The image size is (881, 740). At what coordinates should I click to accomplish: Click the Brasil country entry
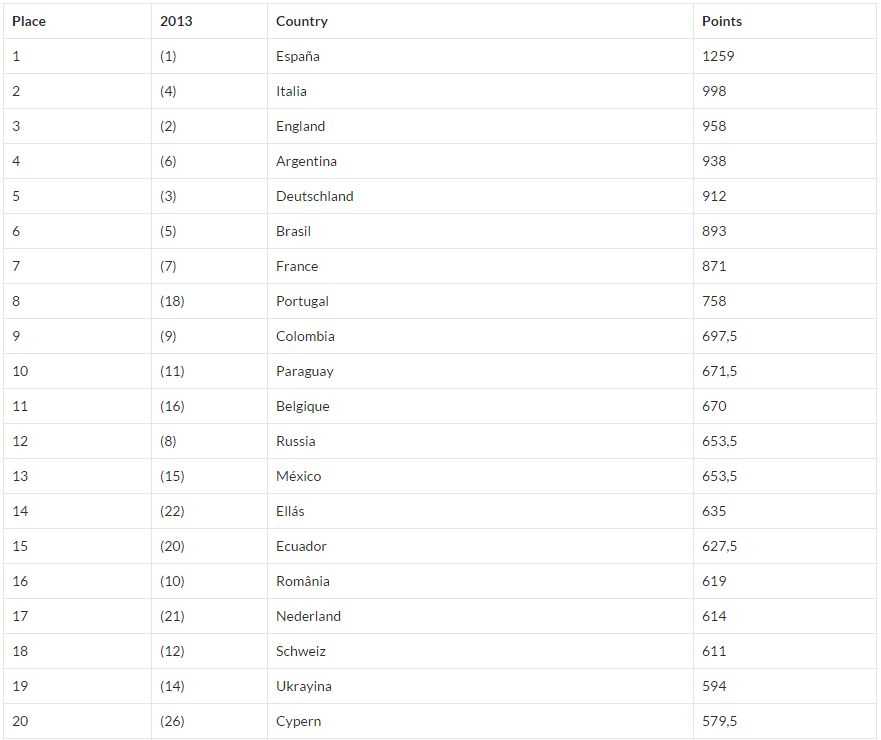click(294, 231)
